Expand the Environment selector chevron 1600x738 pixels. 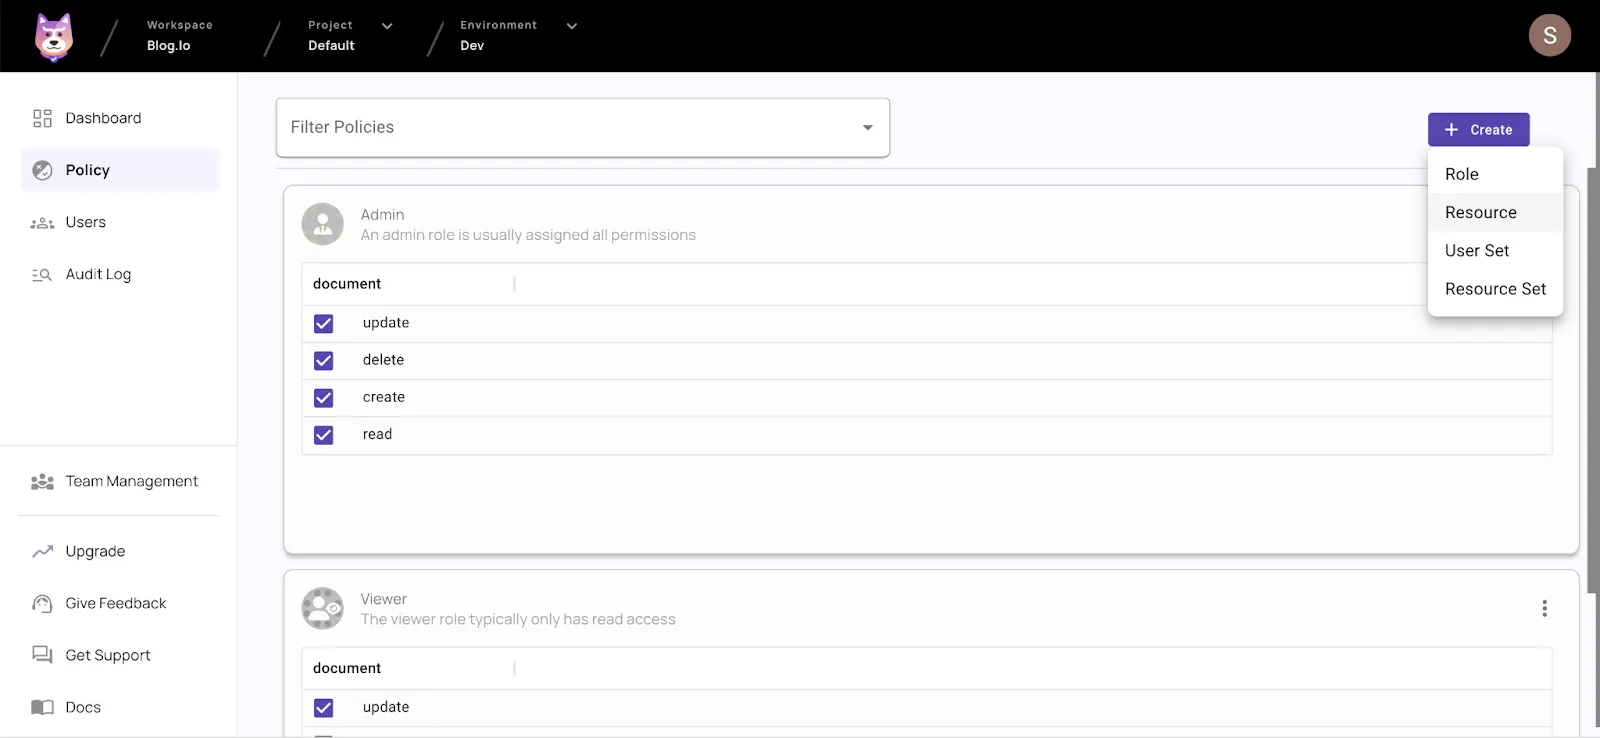tap(572, 26)
